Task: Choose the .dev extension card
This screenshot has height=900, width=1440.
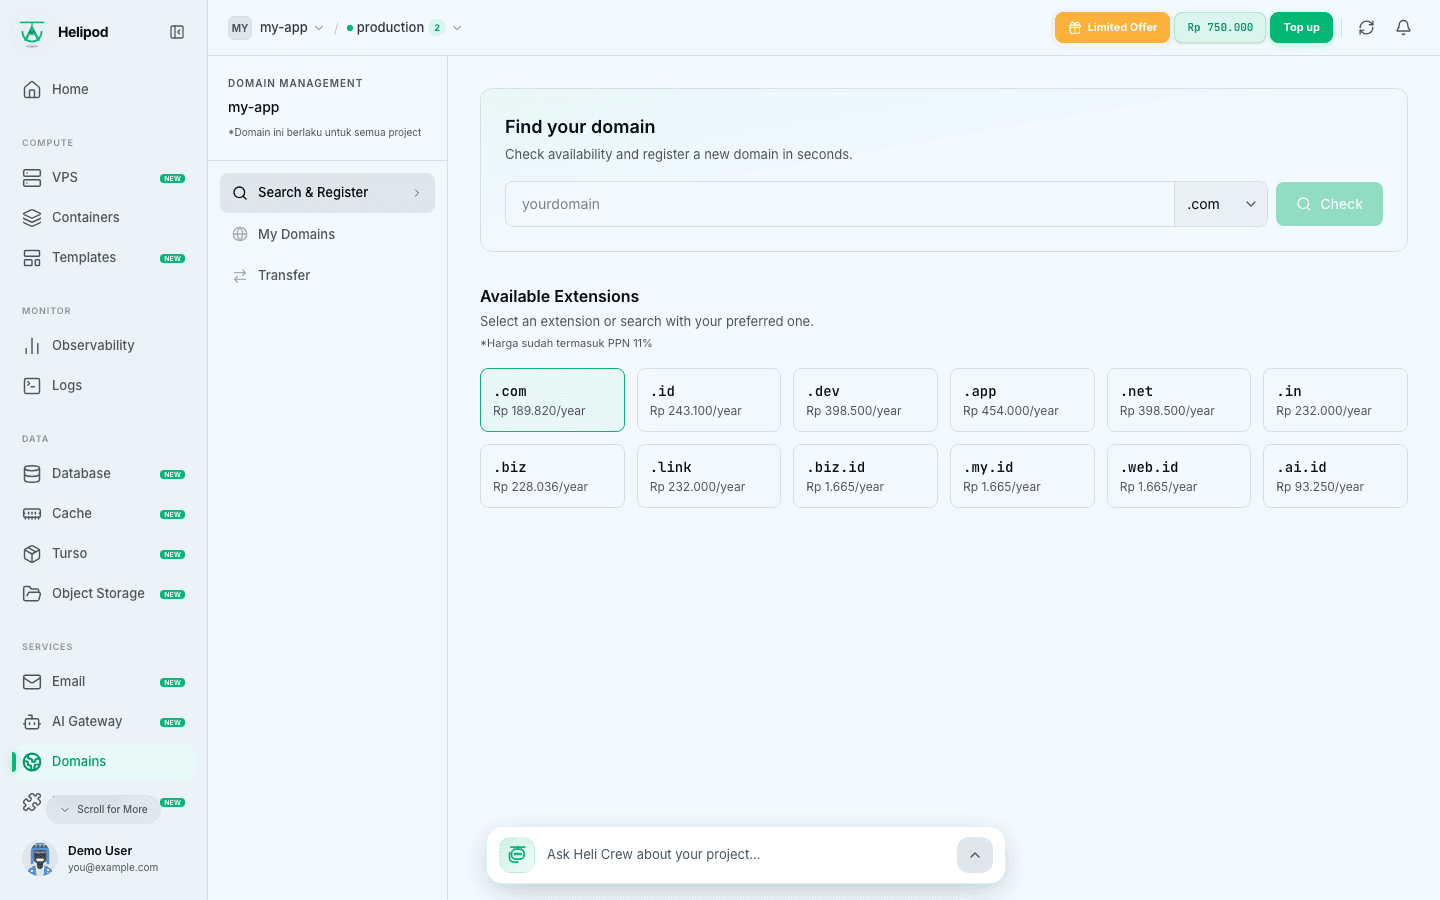Action: (865, 400)
